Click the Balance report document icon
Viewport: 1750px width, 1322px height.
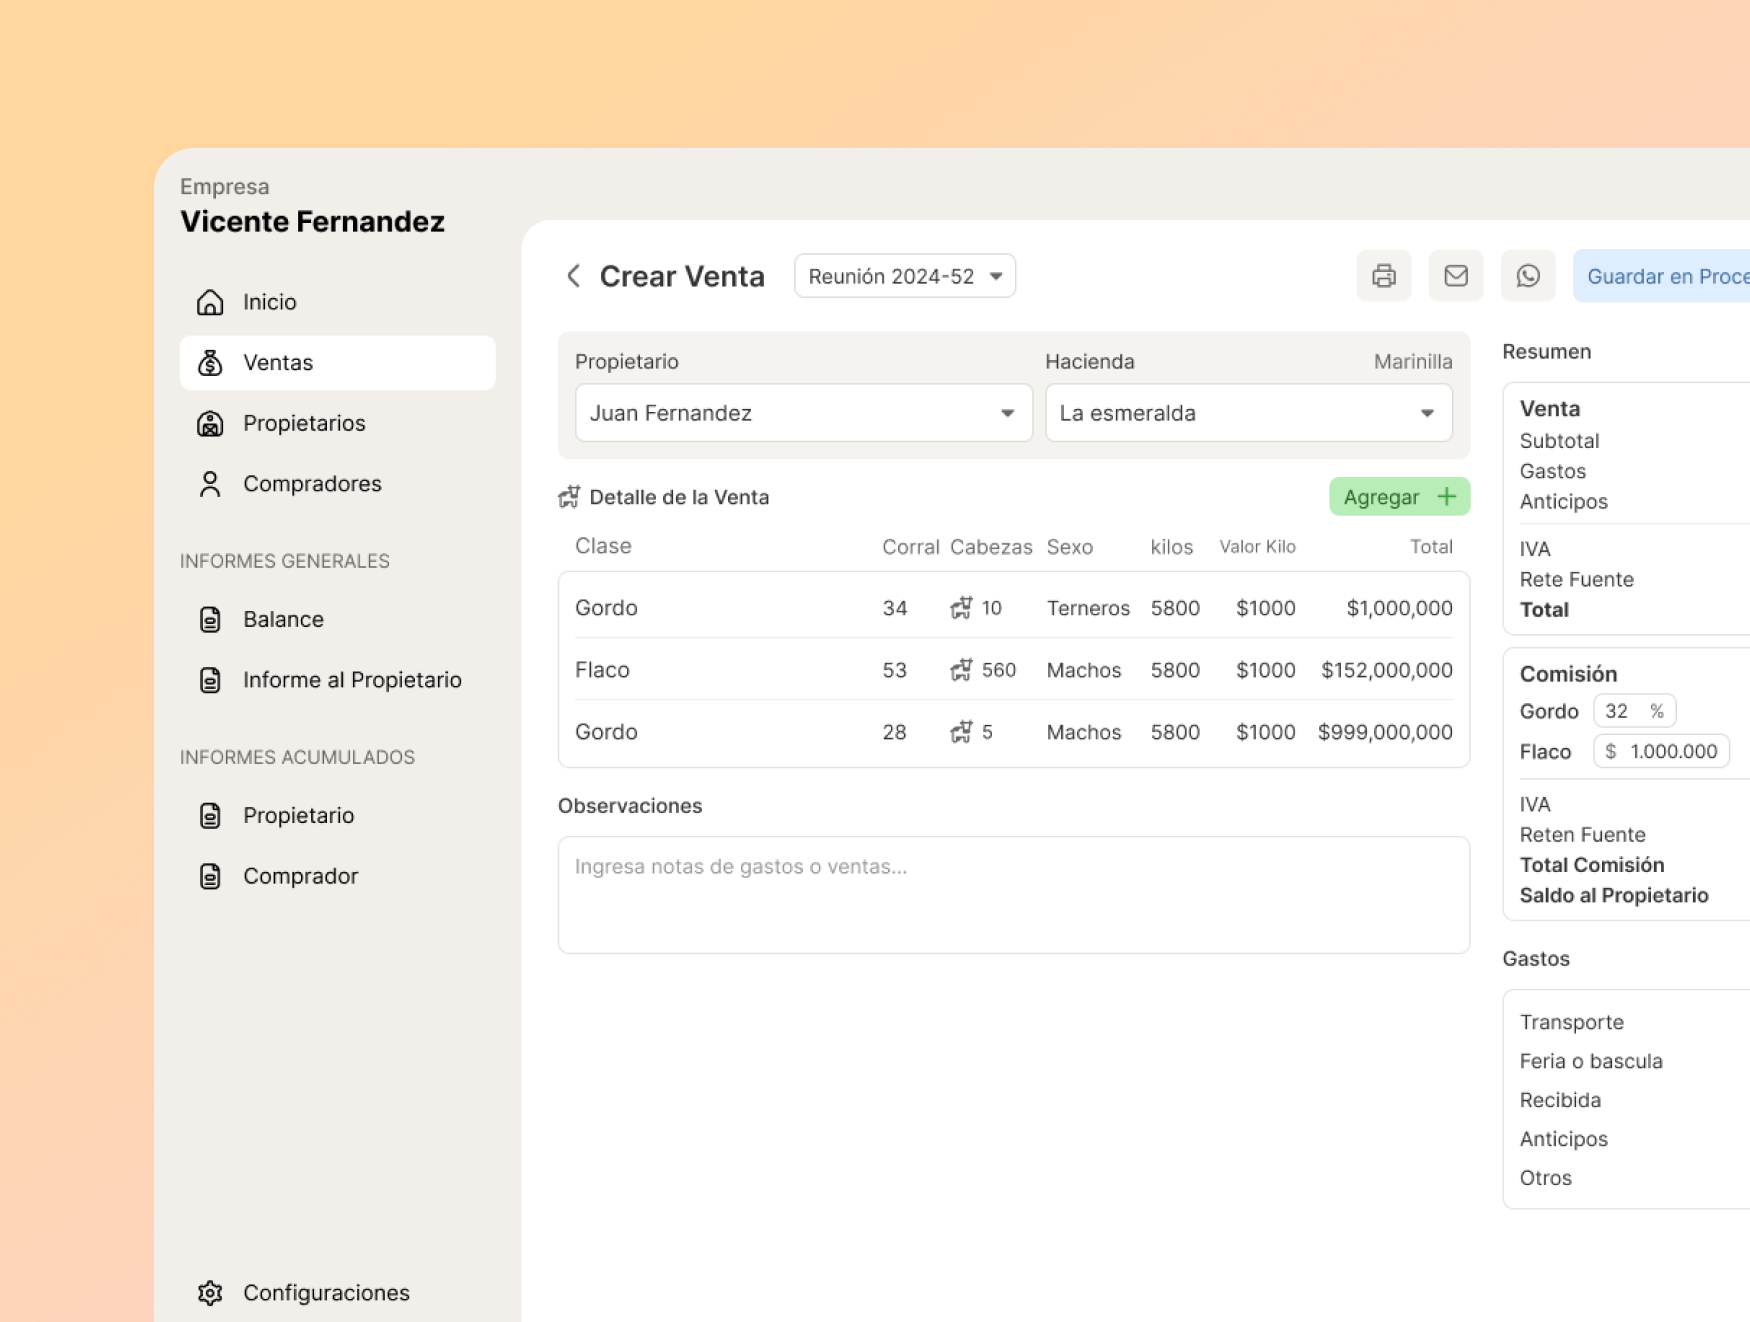click(210, 620)
